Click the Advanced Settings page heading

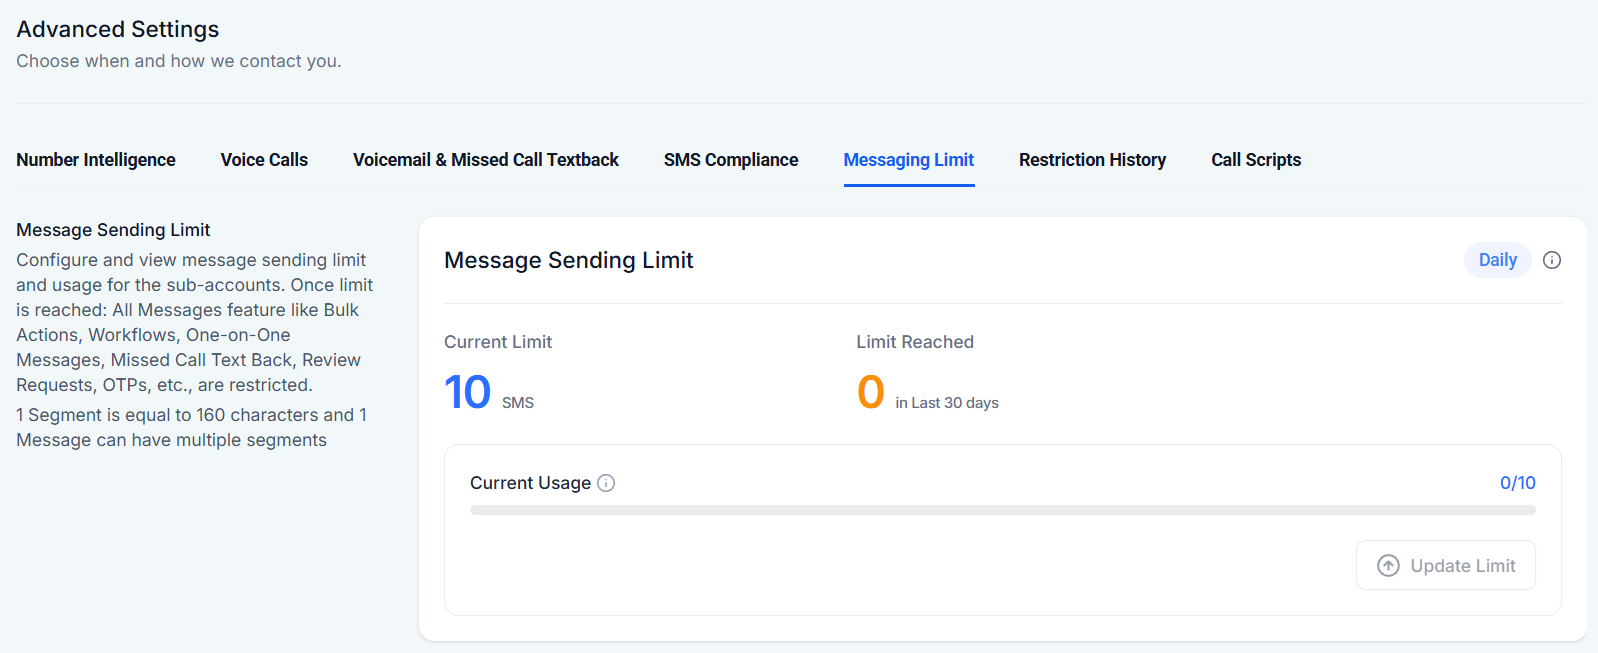click(118, 29)
